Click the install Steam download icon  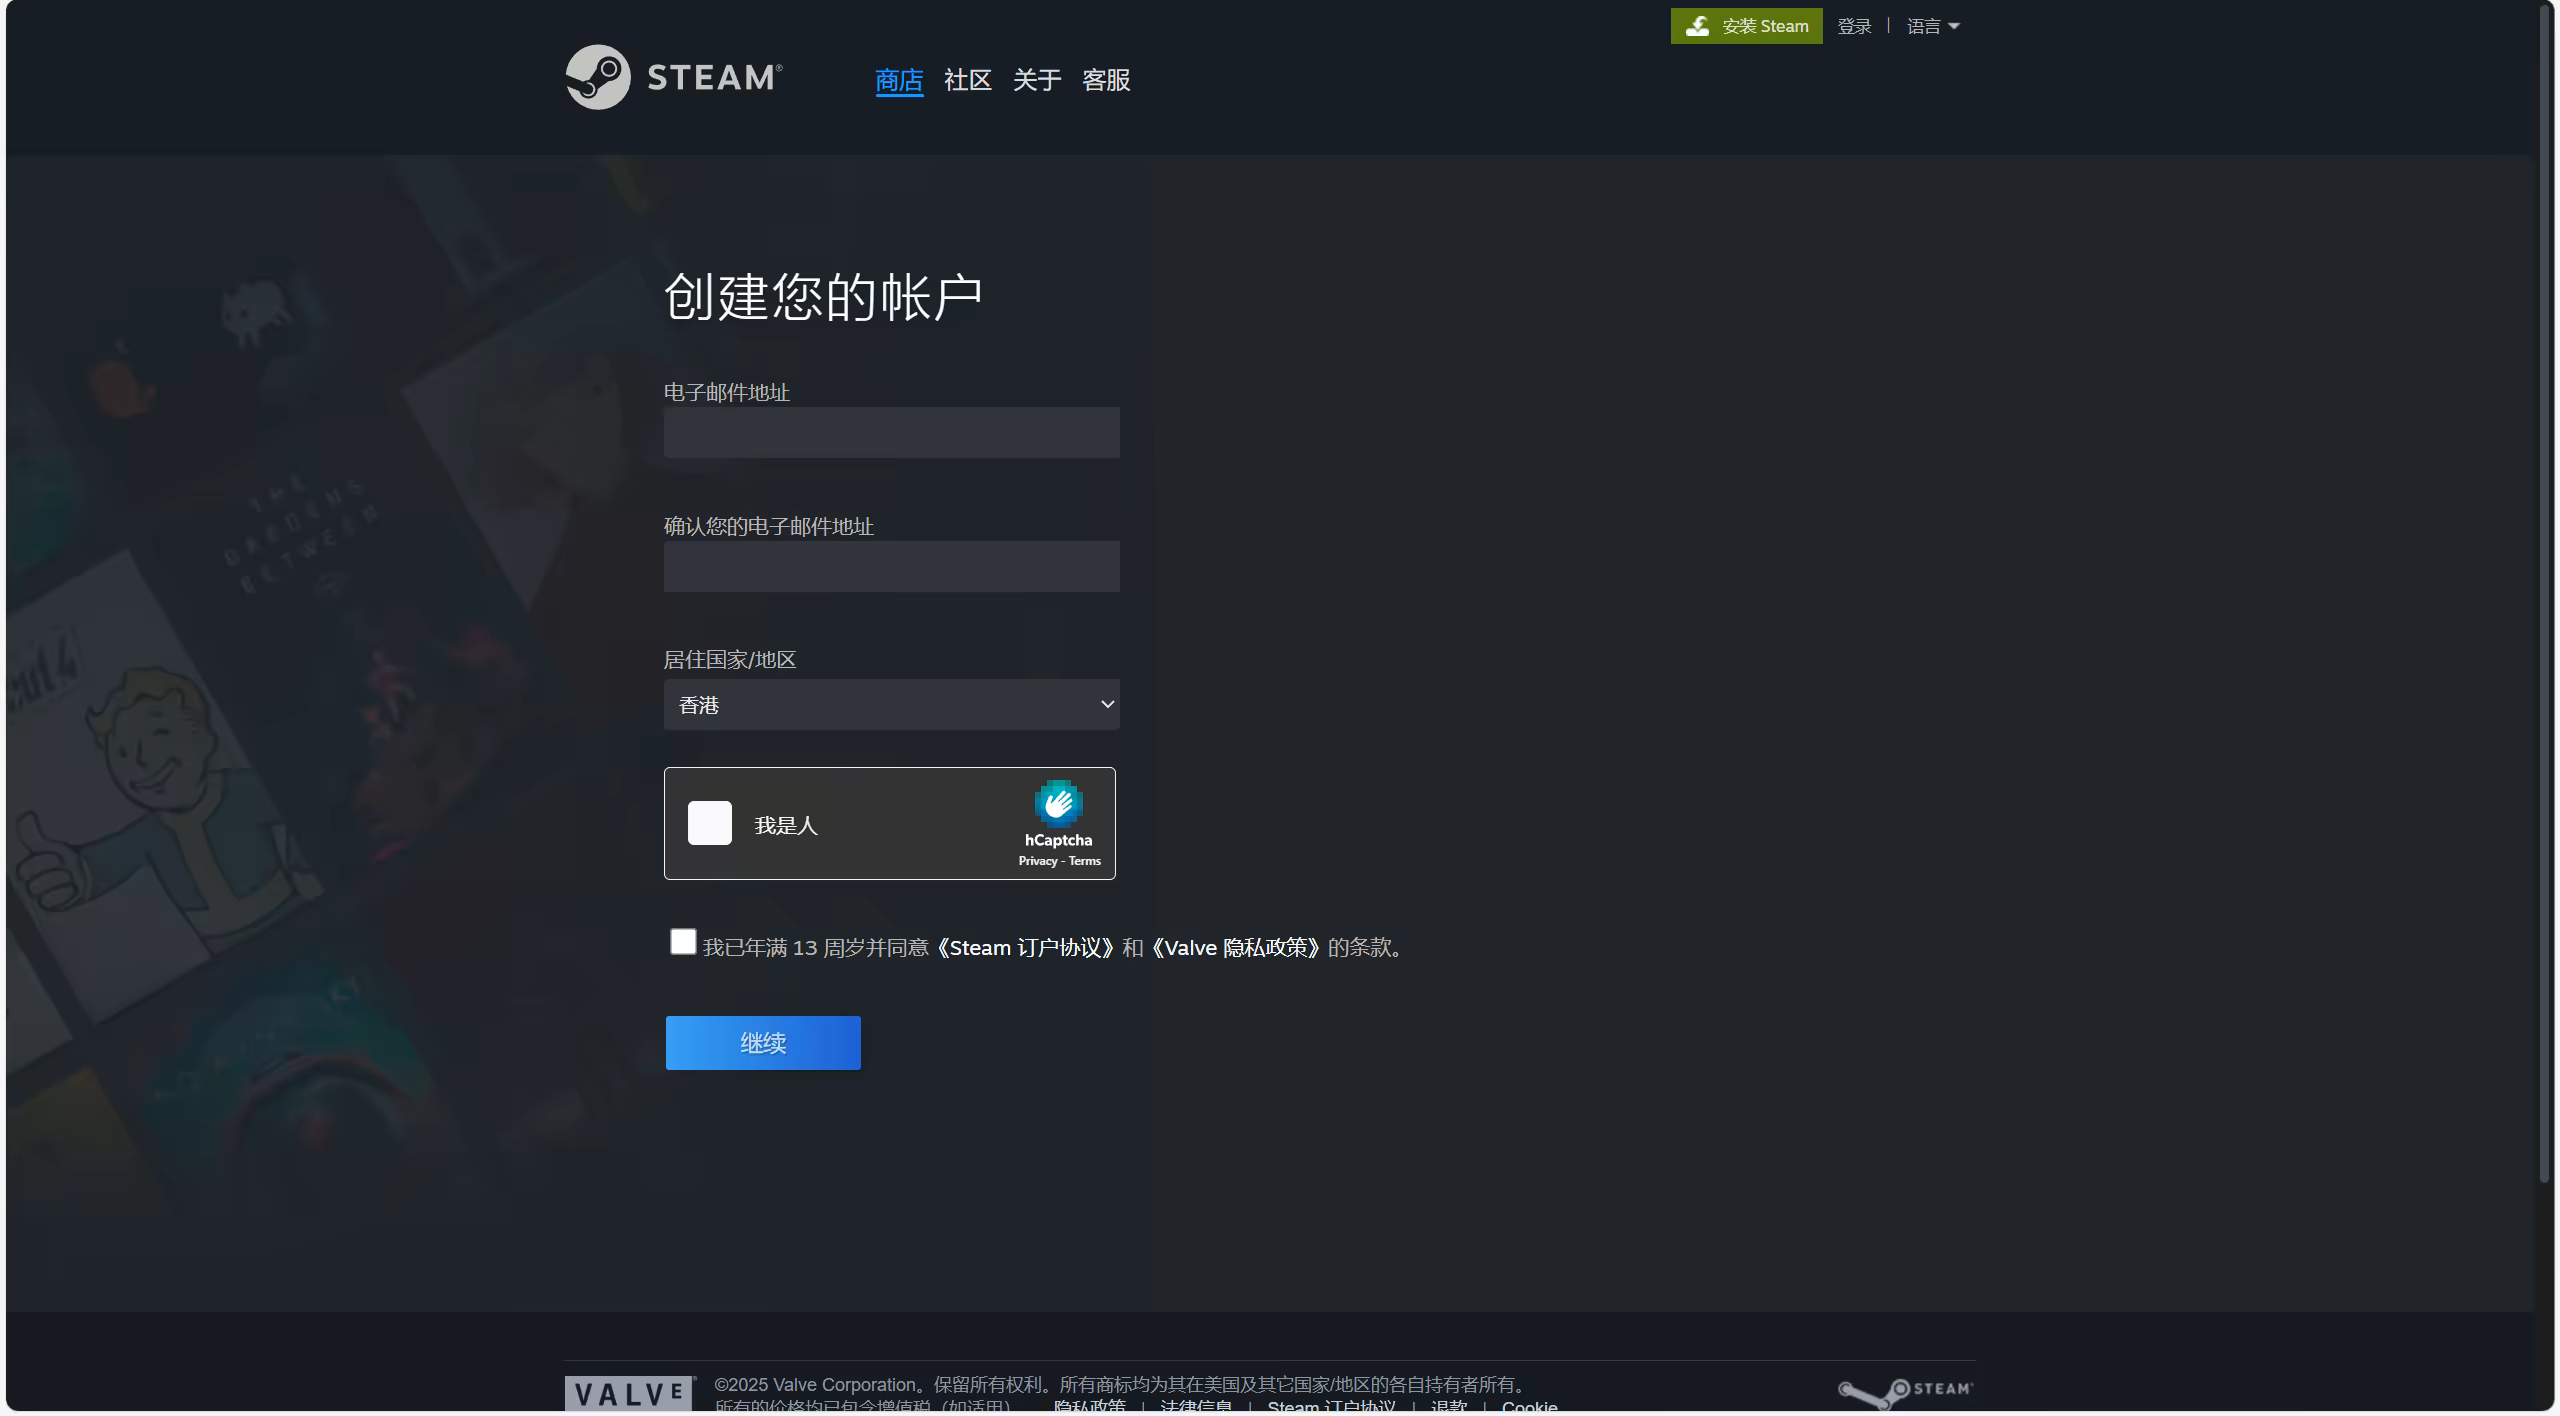1697,26
